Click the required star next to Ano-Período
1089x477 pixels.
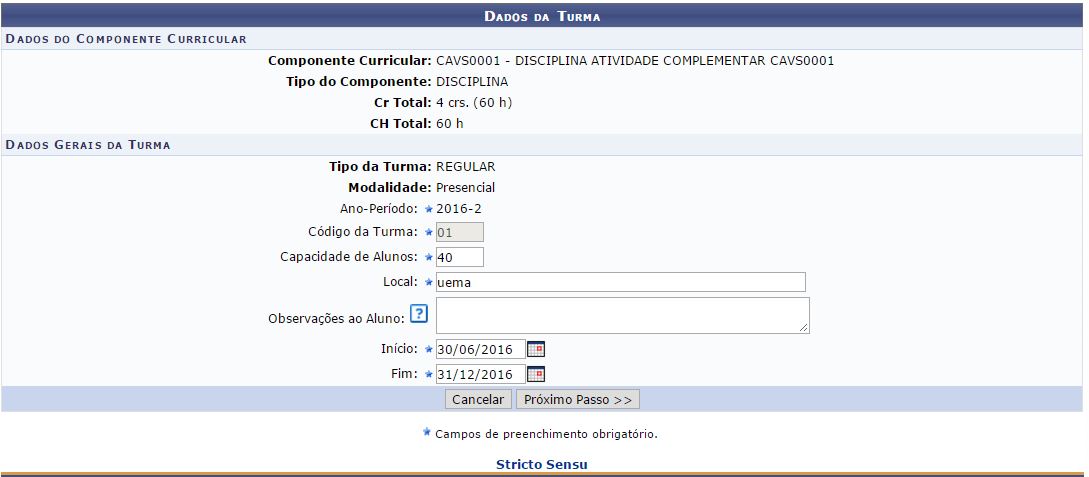429,209
